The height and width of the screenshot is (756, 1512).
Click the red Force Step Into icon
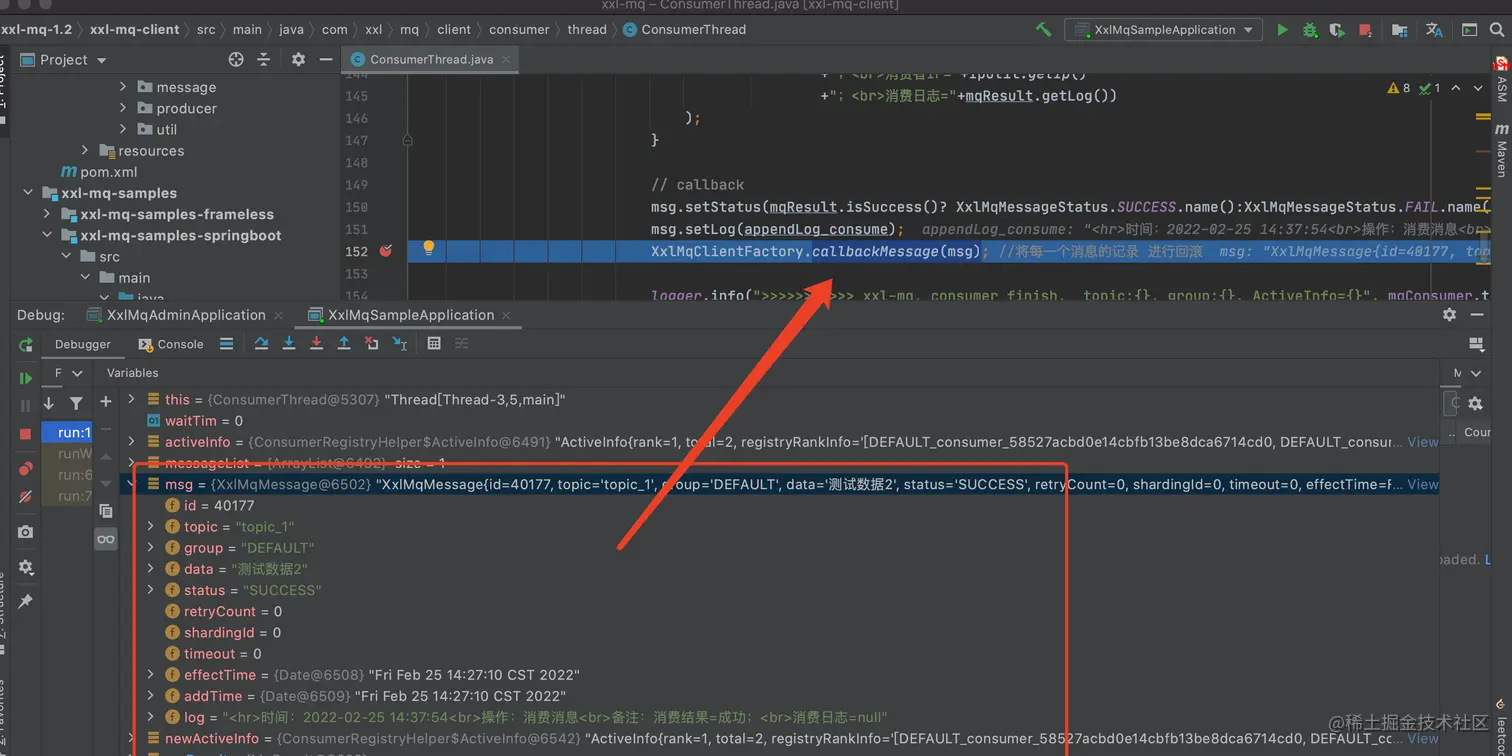pyautogui.click(x=316, y=343)
